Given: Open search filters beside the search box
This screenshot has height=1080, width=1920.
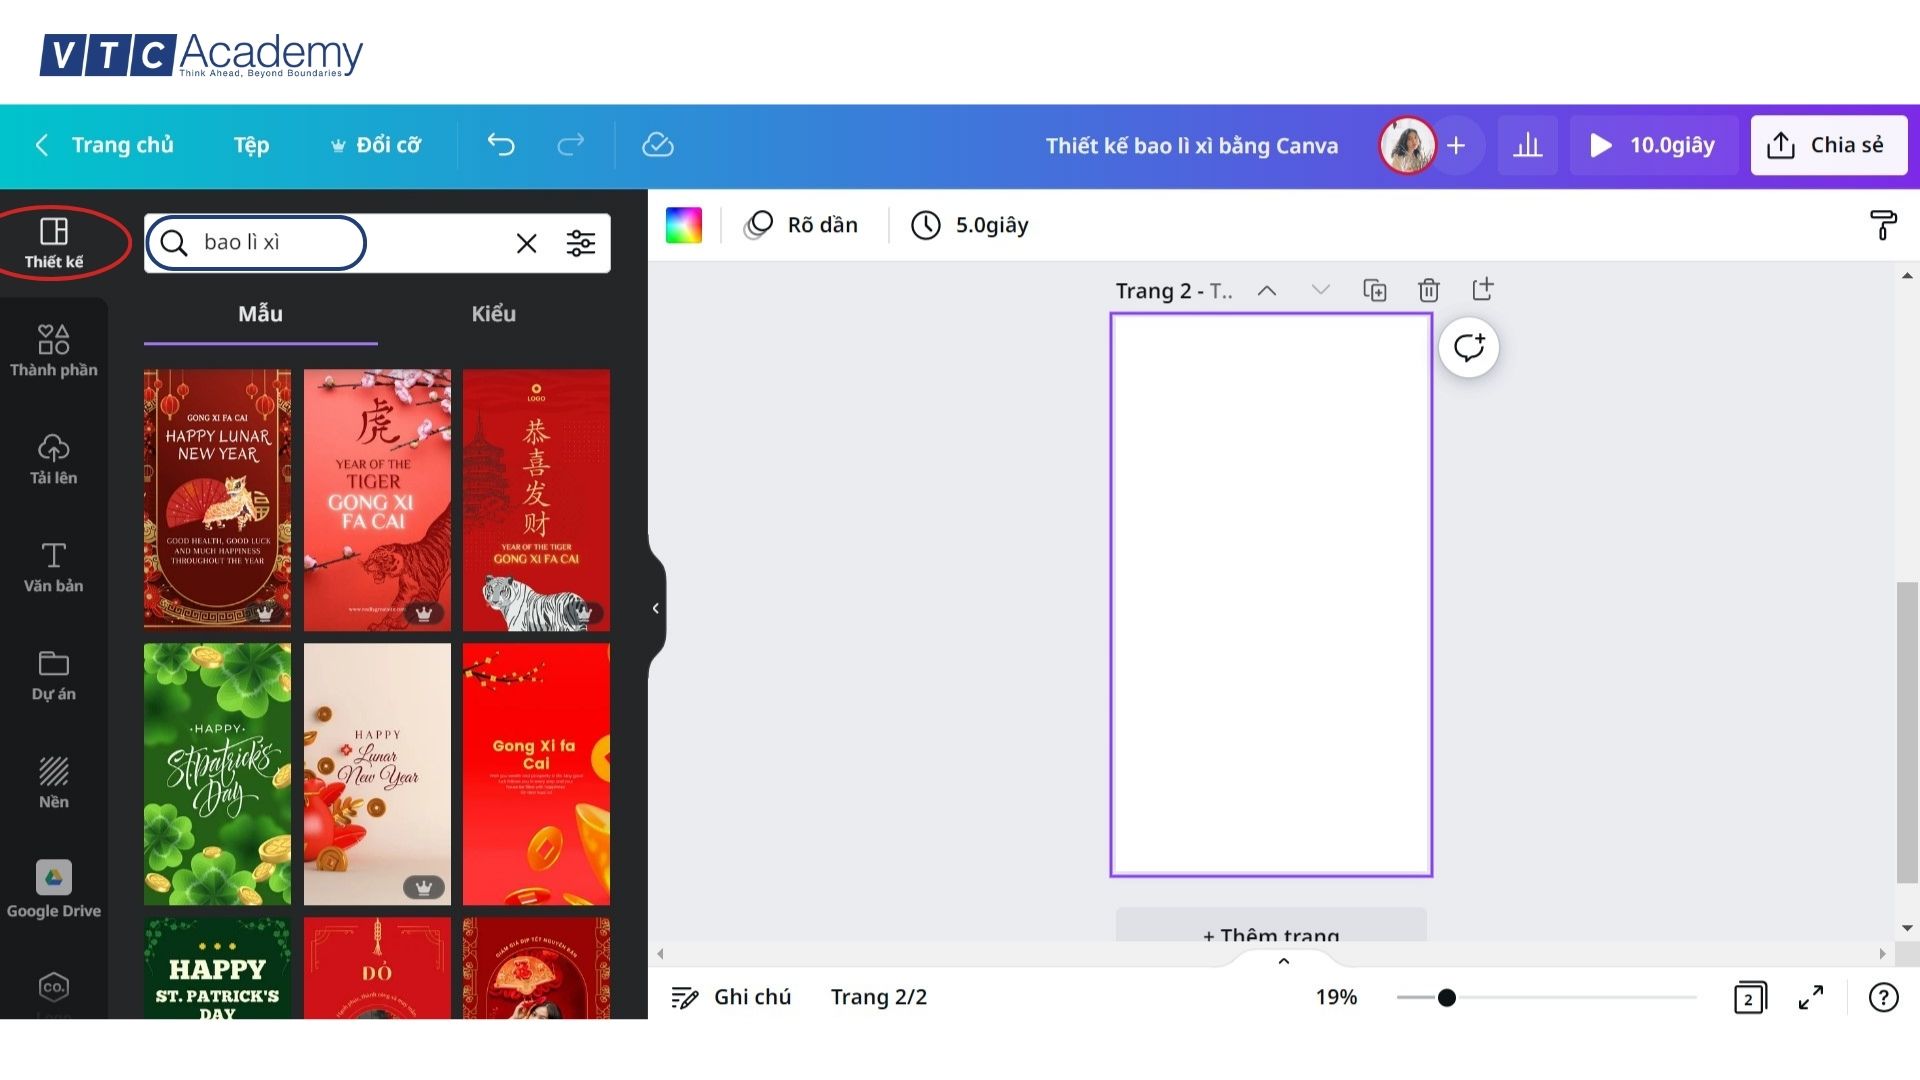Looking at the screenshot, I should [x=581, y=242].
